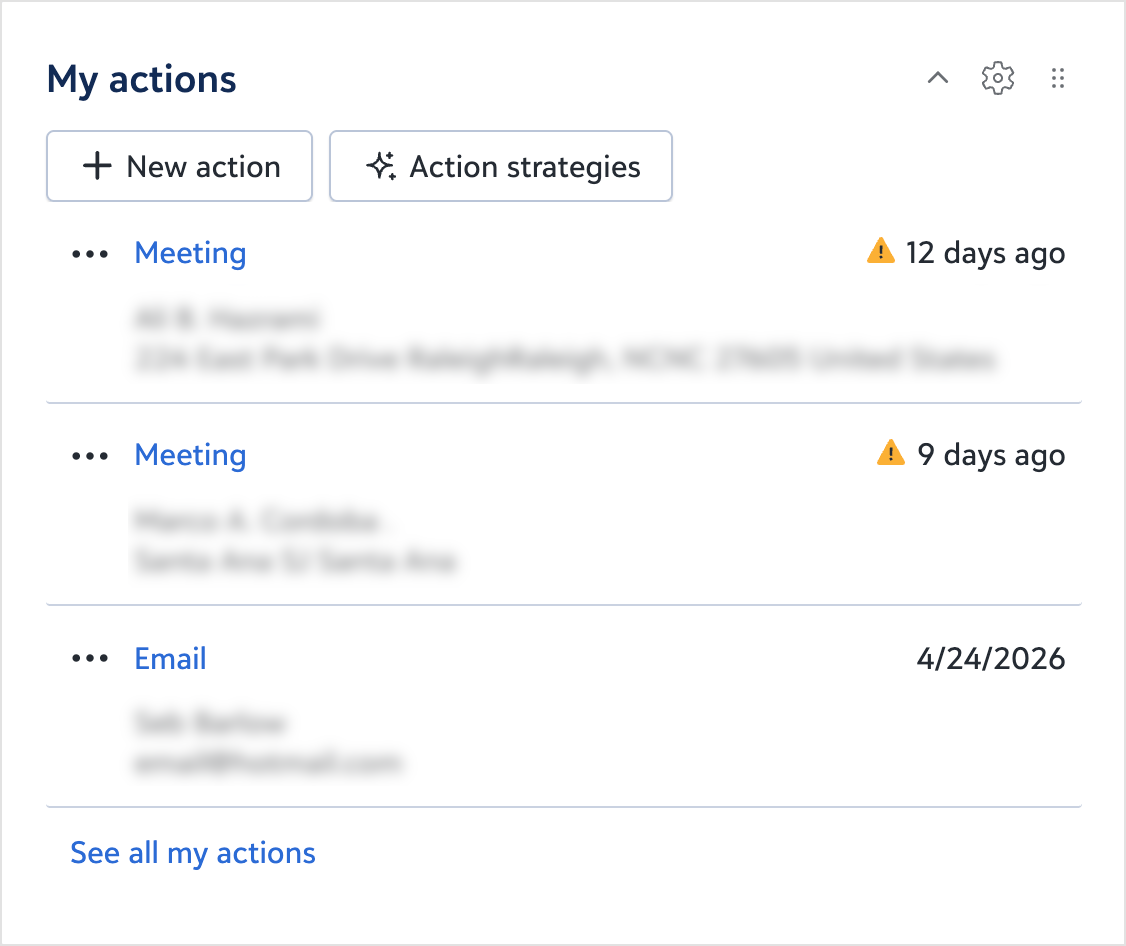Click the 9 days ago overdue label
1126x946 pixels.
pyautogui.click(x=991, y=456)
